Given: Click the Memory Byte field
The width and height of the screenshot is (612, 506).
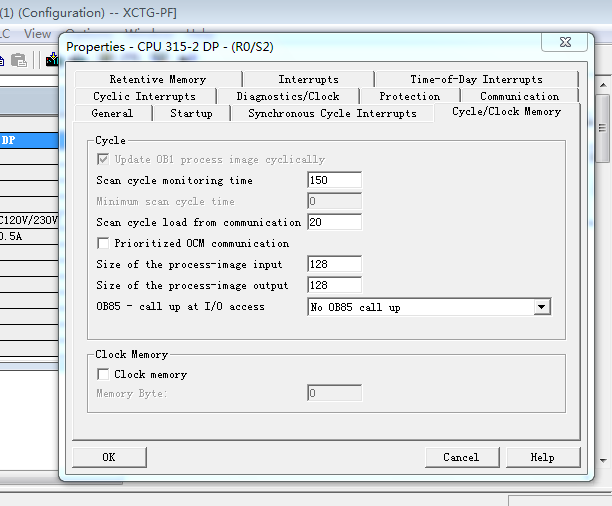Looking at the screenshot, I should coord(334,393).
